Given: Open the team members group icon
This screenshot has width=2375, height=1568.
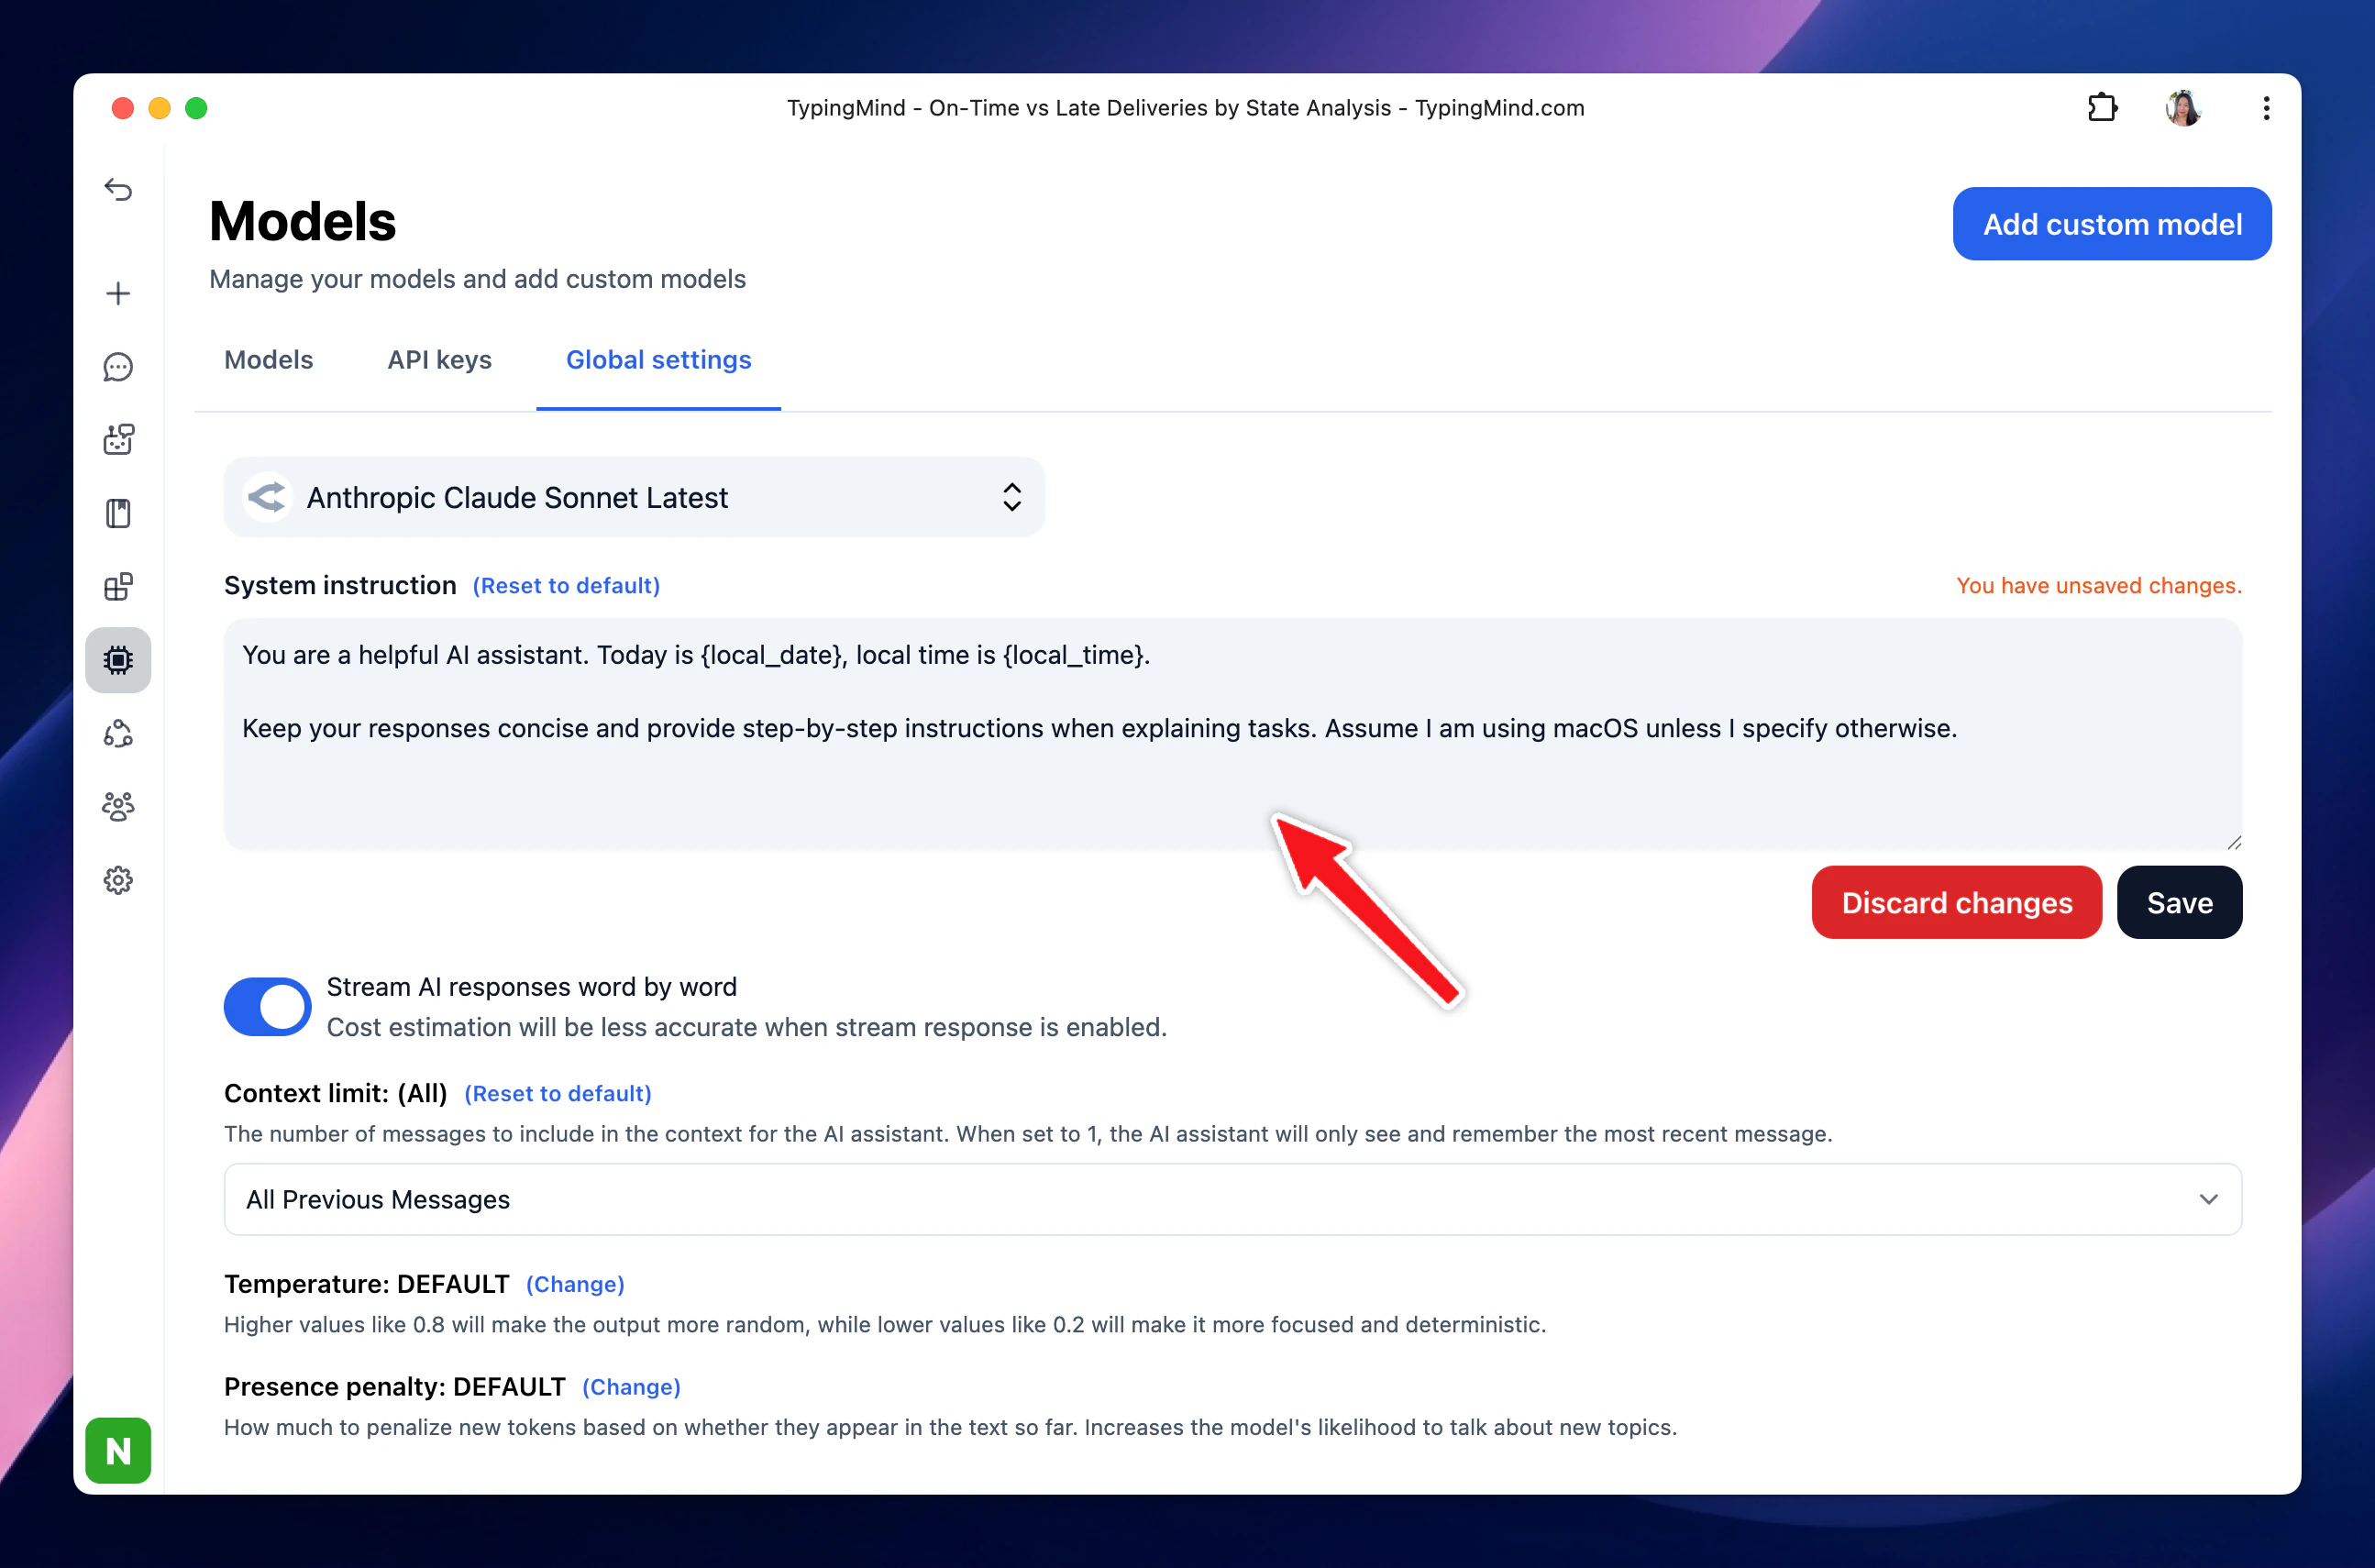Looking at the screenshot, I should (x=118, y=807).
